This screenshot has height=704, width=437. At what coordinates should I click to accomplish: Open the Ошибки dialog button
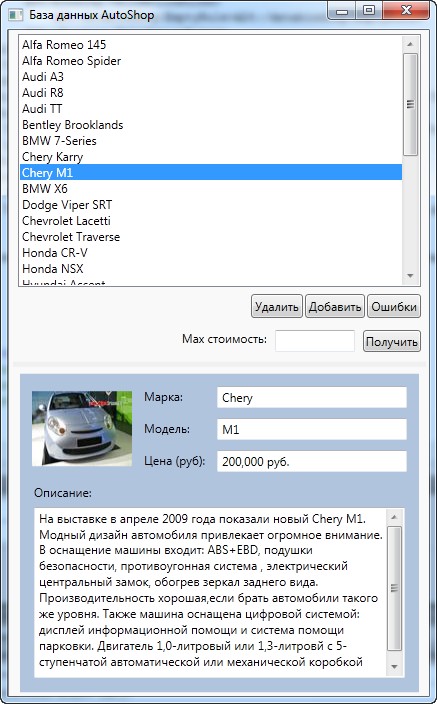394,307
